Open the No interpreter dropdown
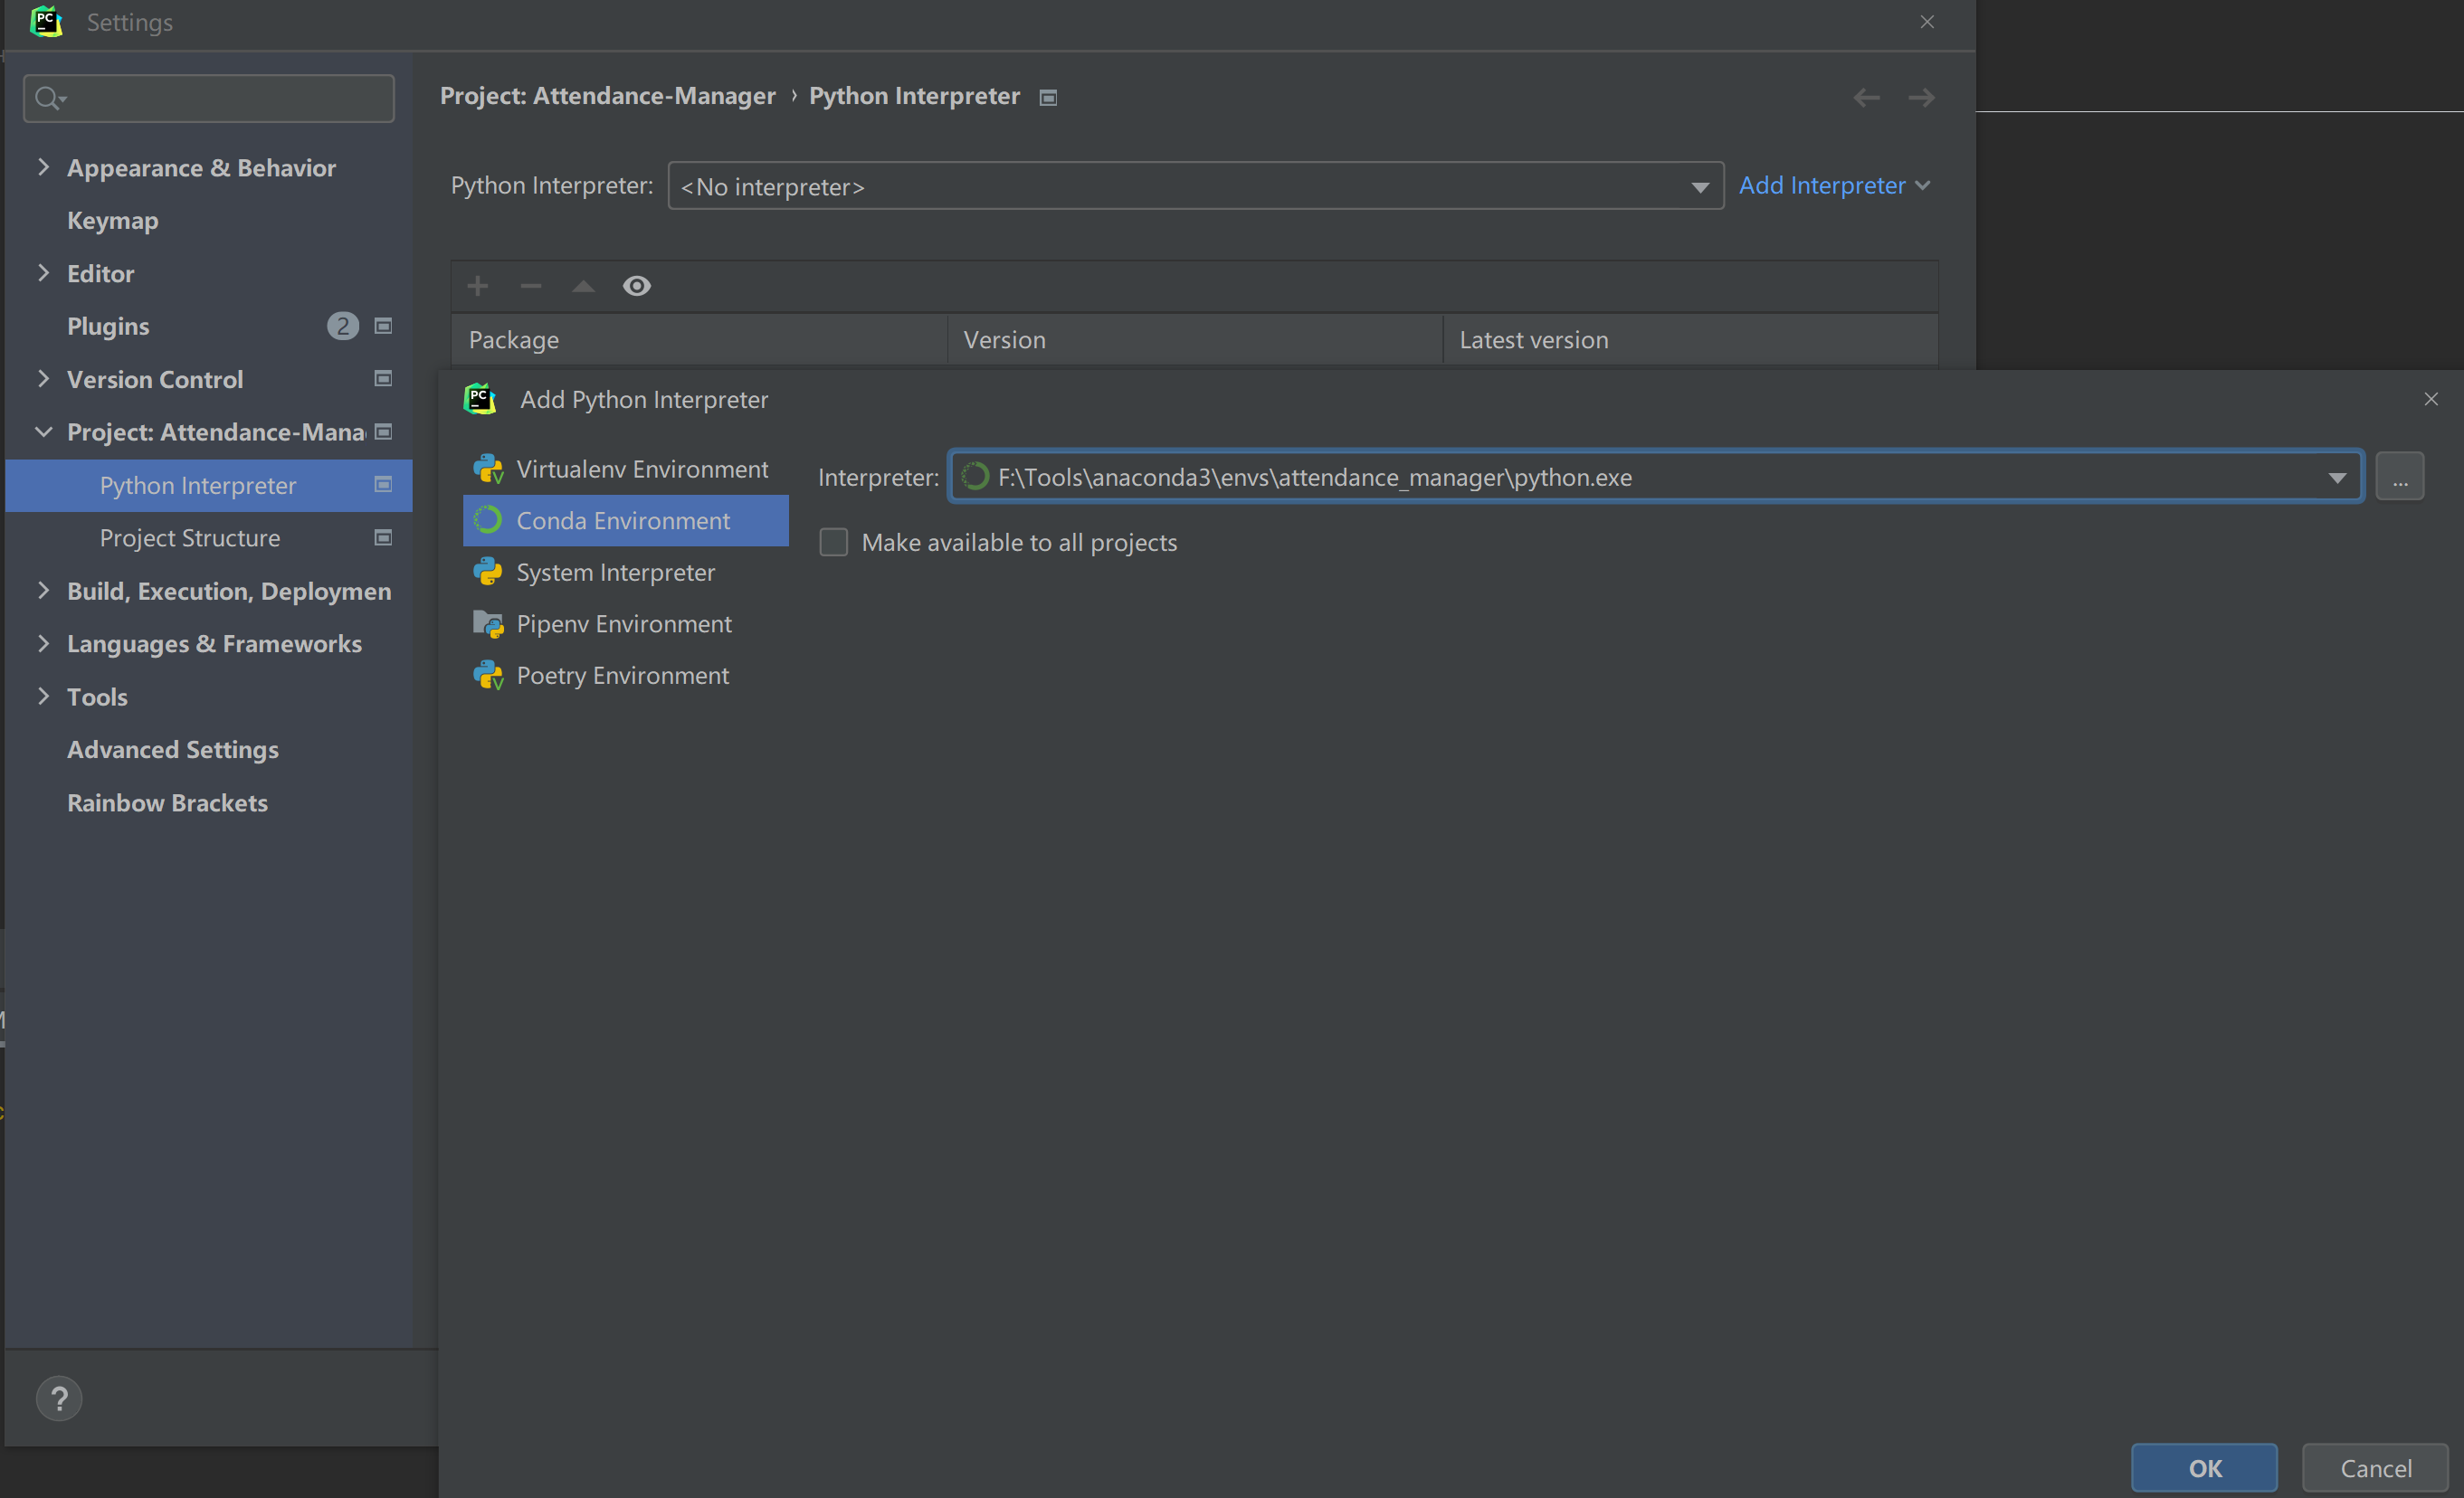 (1700, 187)
